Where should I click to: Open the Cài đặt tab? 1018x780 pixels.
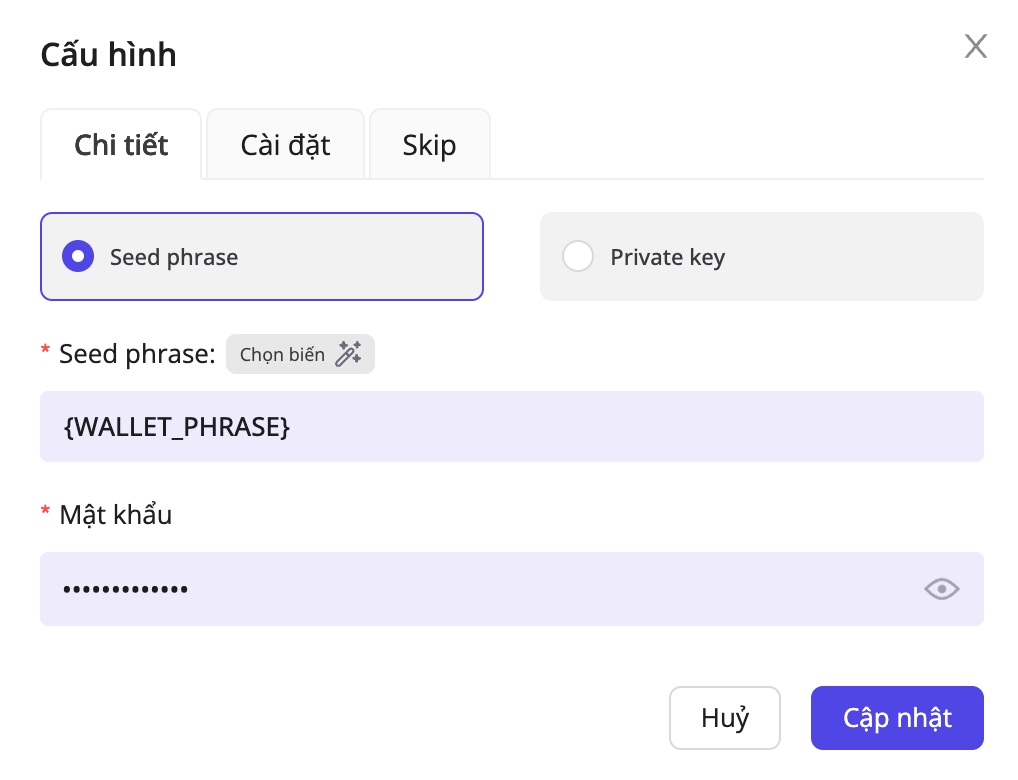(285, 145)
